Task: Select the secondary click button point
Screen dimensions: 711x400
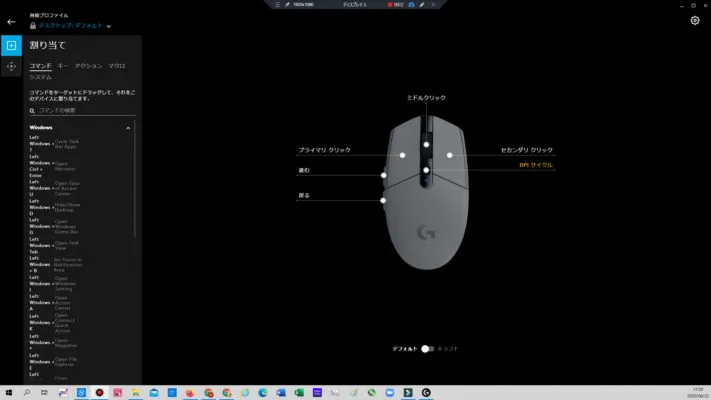Action: click(x=449, y=155)
